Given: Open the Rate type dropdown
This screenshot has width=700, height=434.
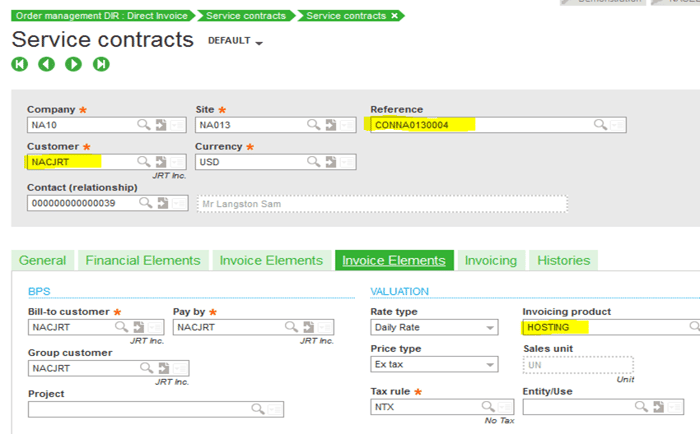Looking at the screenshot, I should point(489,327).
